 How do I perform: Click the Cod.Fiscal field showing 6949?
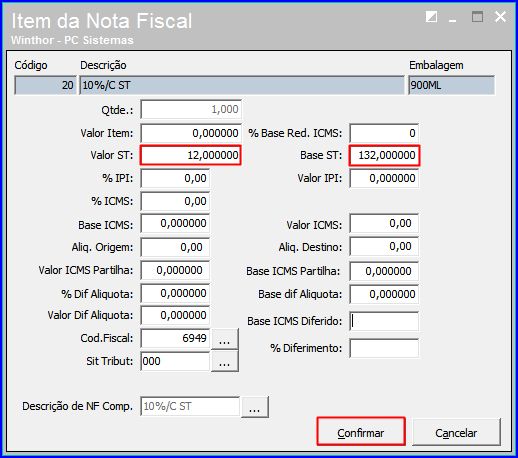click(175, 338)
